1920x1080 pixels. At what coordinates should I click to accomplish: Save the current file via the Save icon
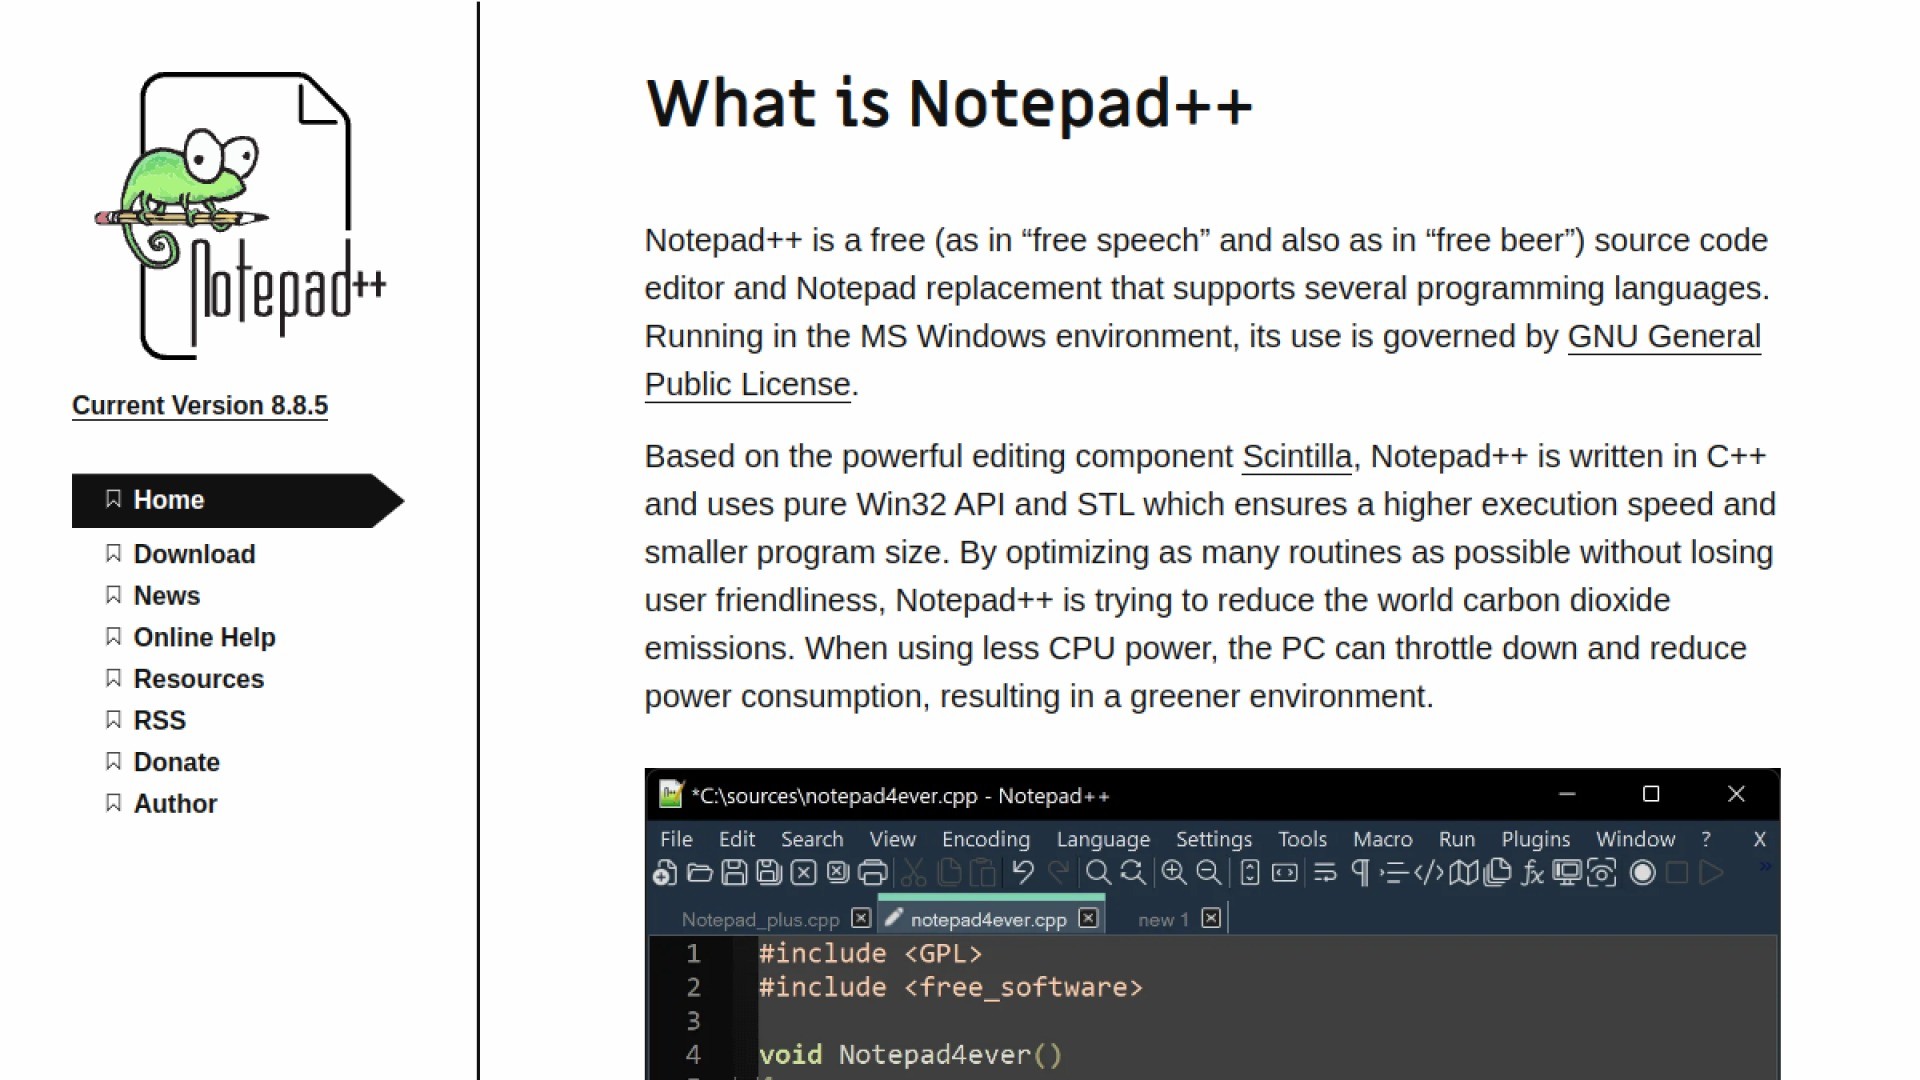tap(734, 873)
